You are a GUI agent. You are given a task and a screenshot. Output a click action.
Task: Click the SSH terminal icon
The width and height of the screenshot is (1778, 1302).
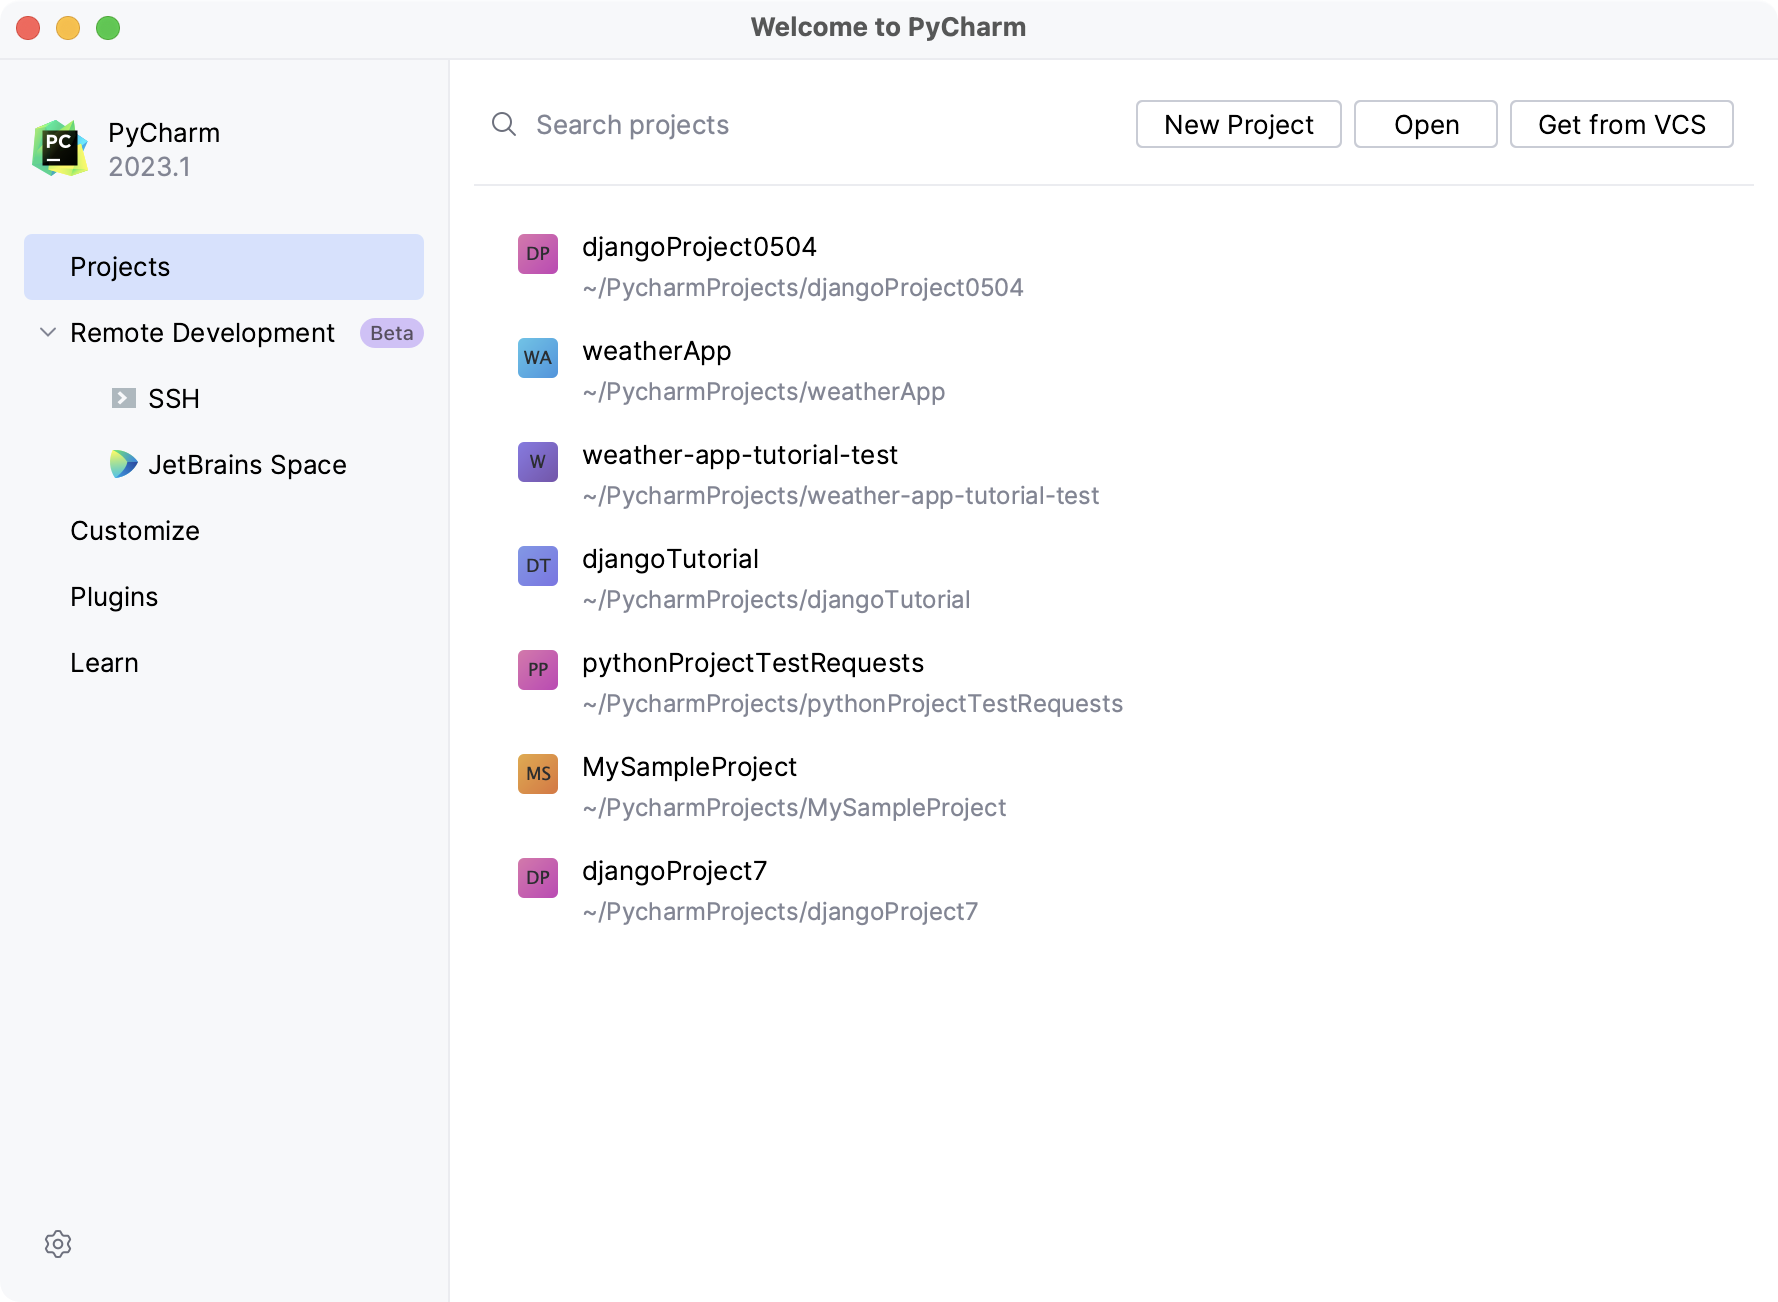tap(123, 398)
